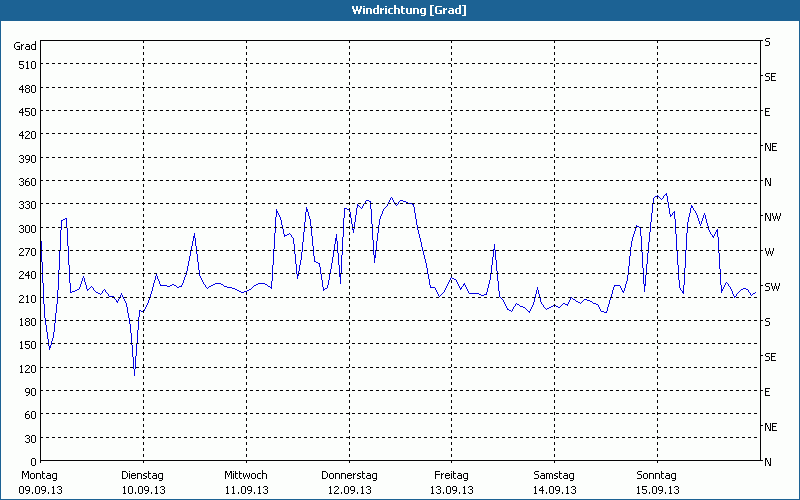
Task: Click the N label on the 0 baseline
Action: [767, 462]
